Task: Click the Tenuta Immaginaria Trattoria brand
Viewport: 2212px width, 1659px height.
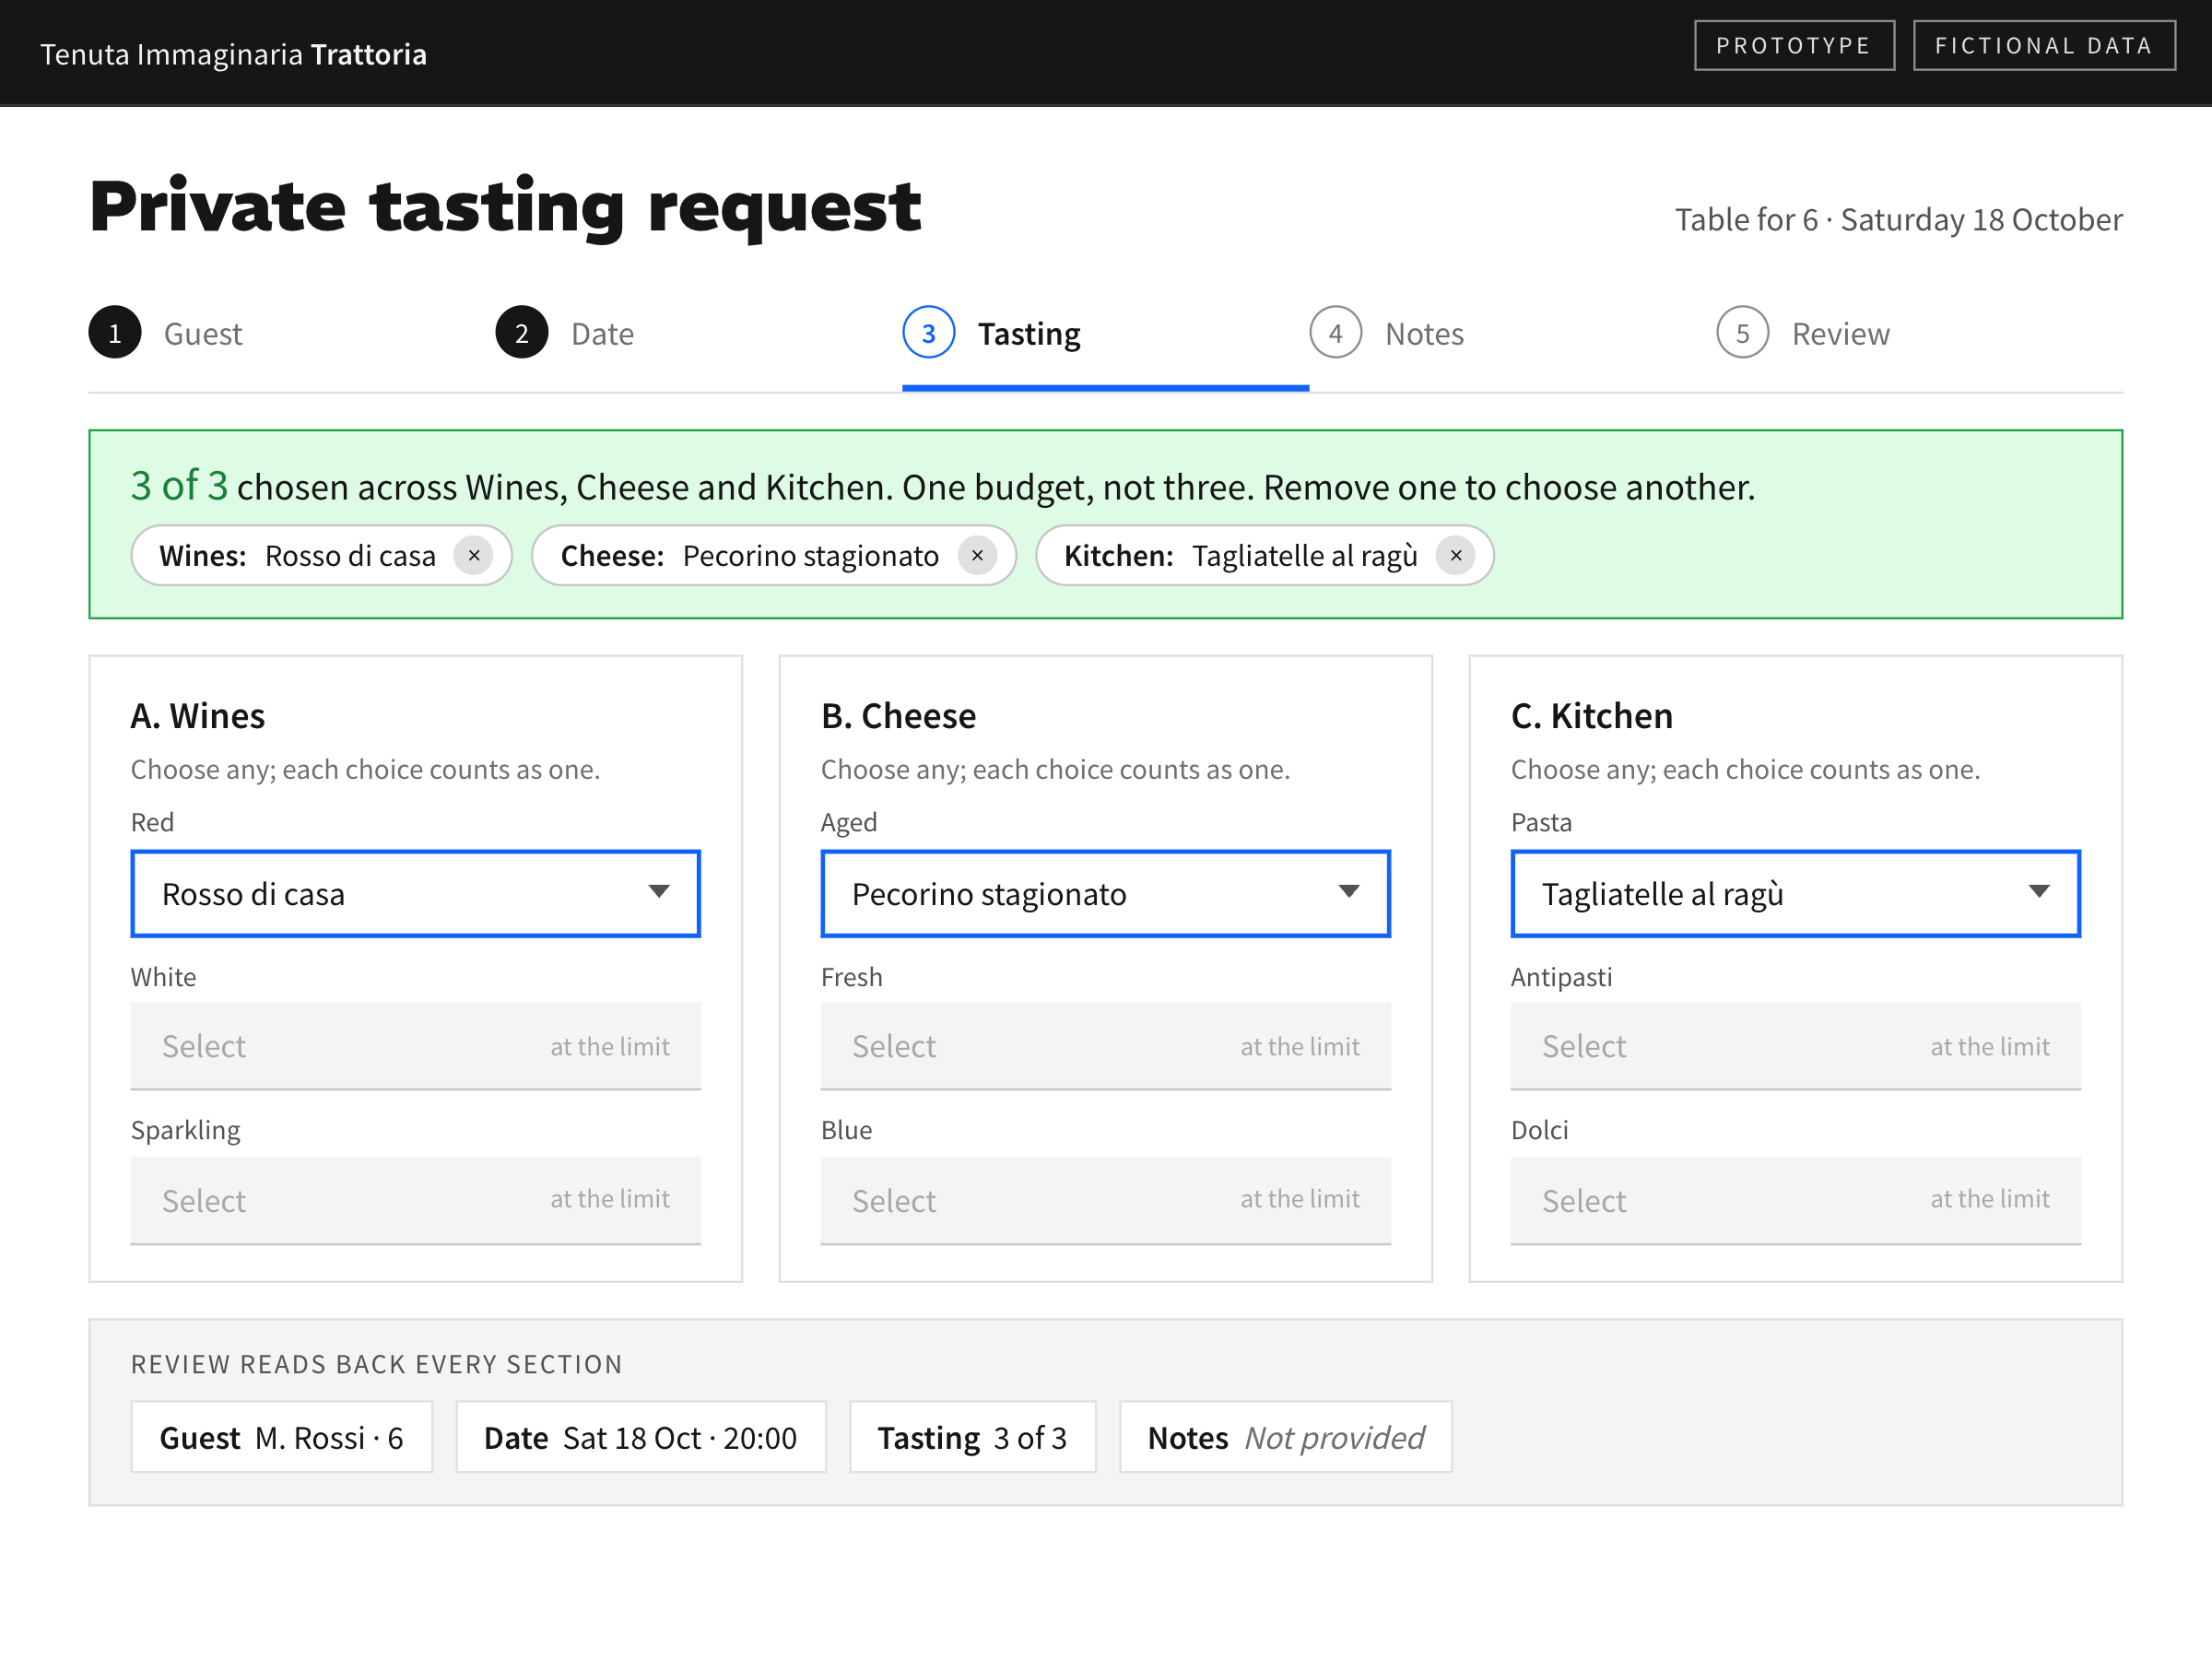Action: point(233,54)
